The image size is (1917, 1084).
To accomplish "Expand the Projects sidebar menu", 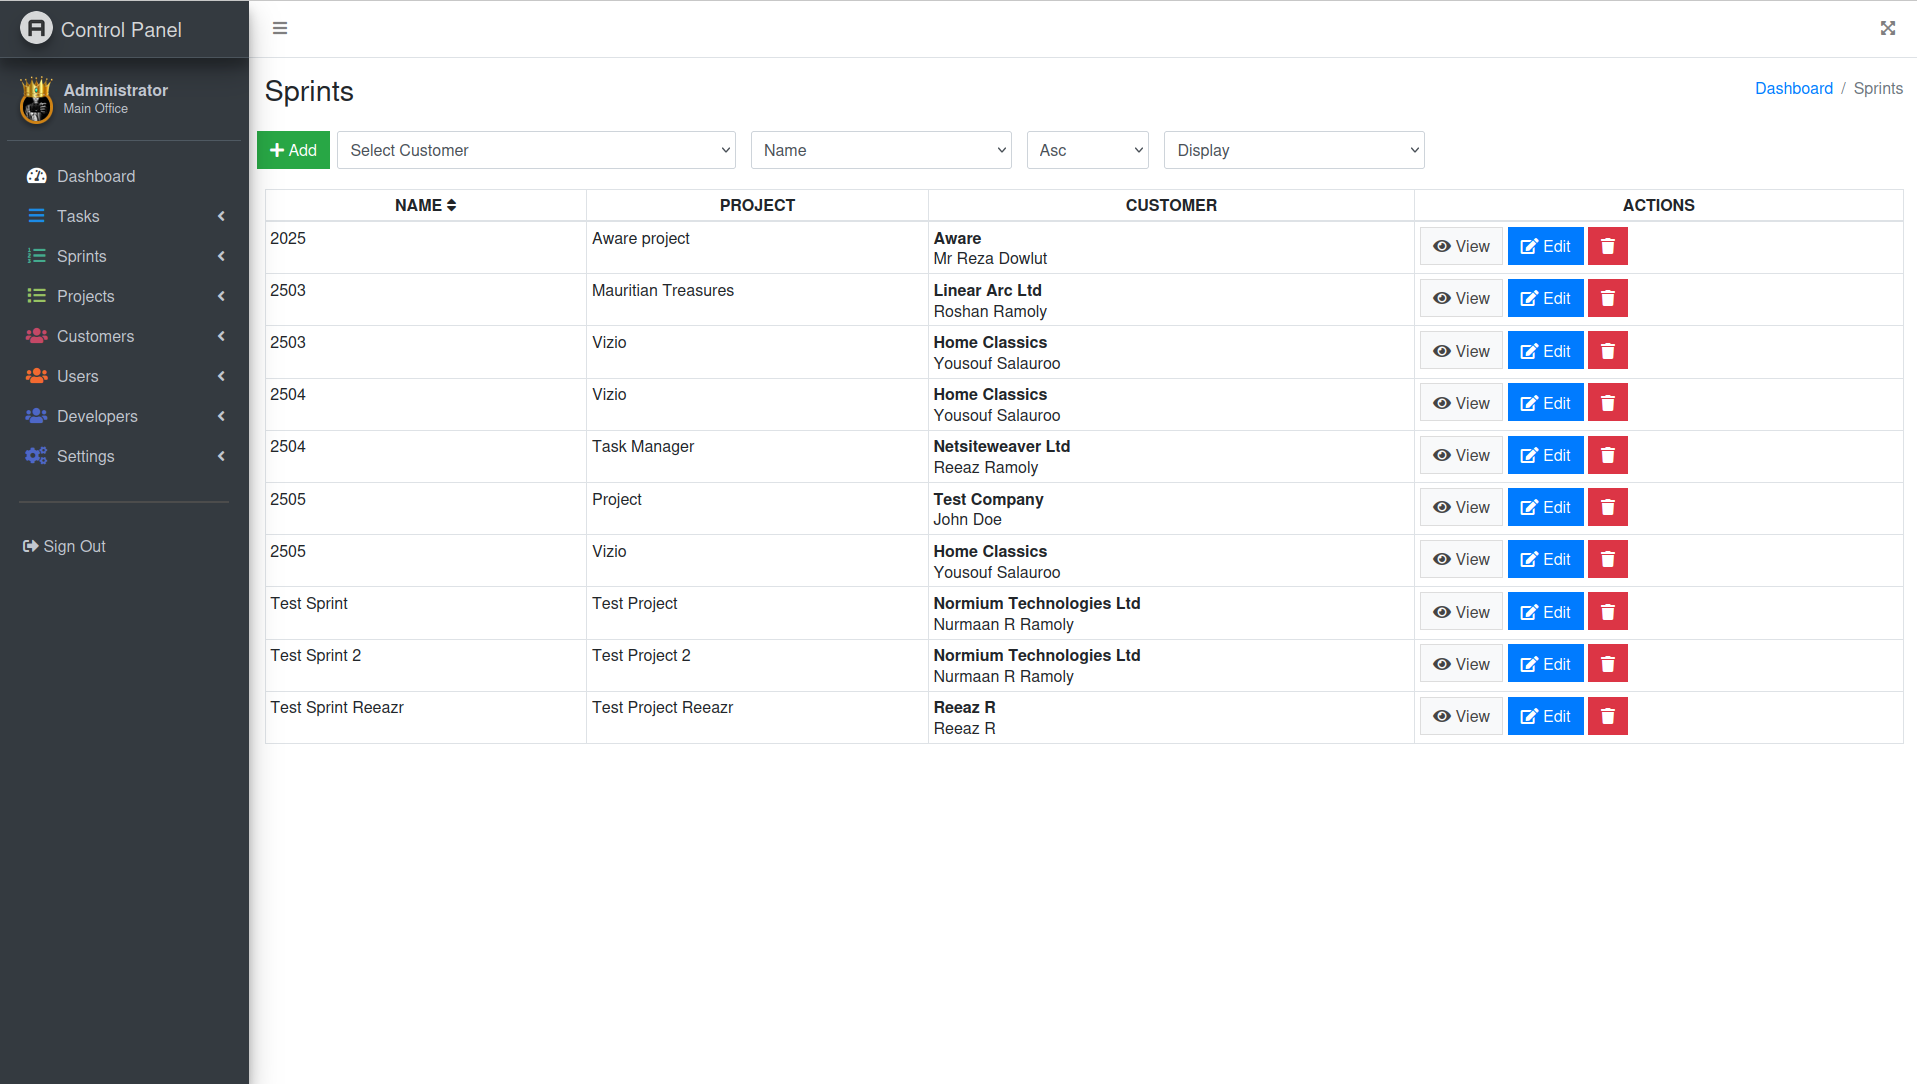I will pos(124,296).
